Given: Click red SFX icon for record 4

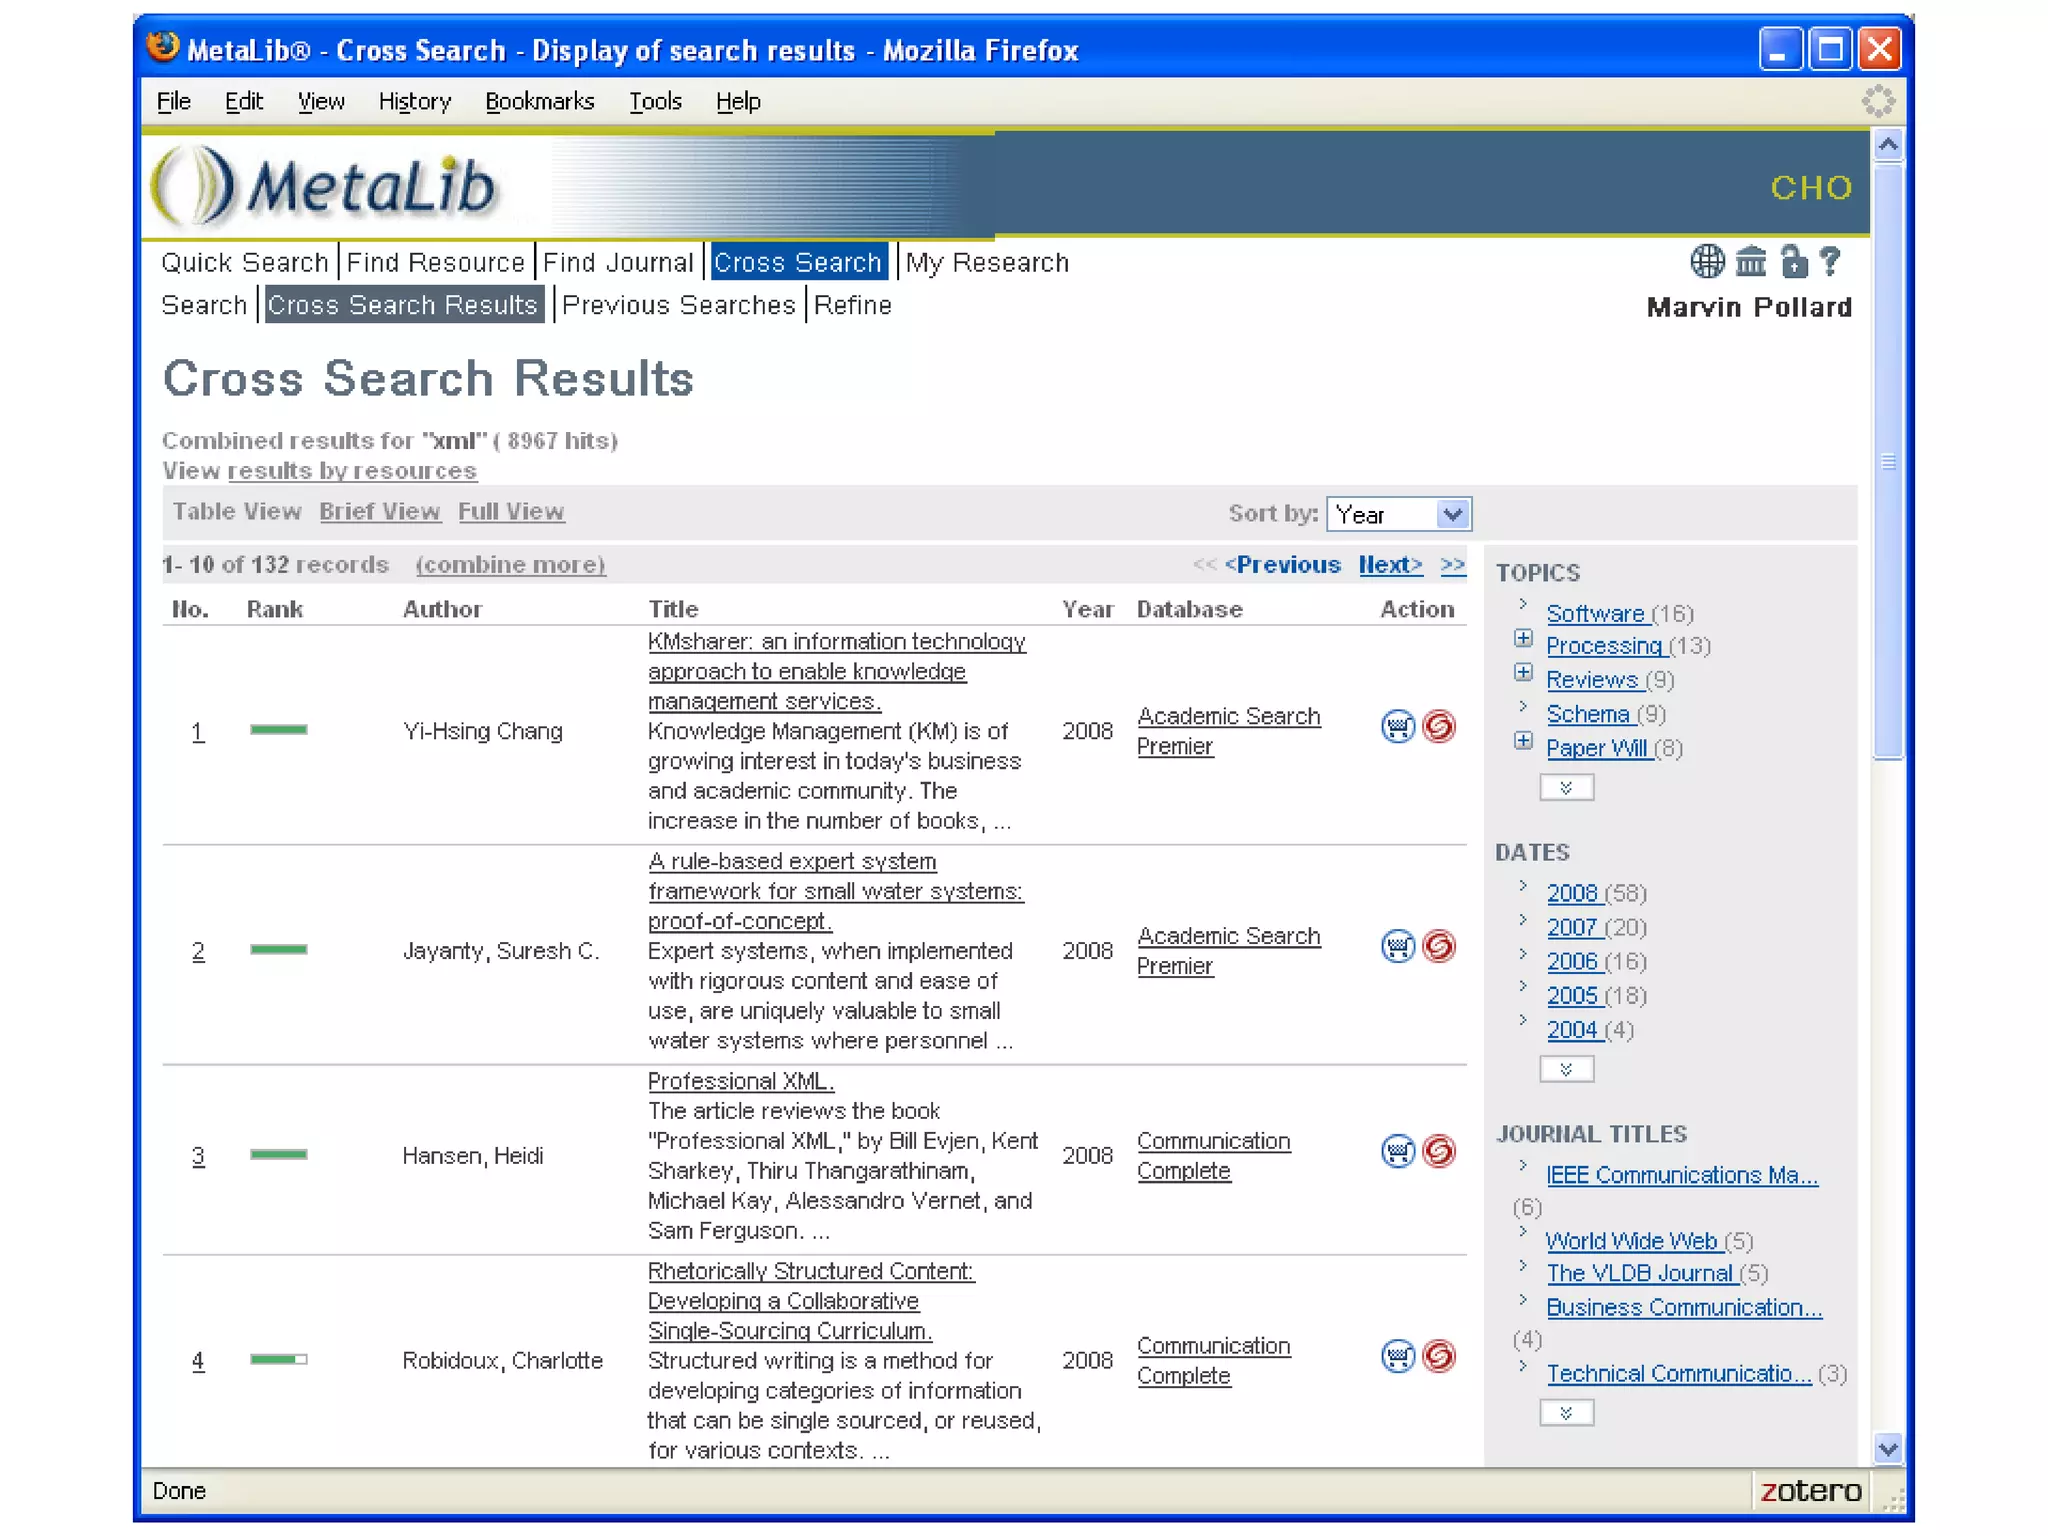Looking at the screenshot, I should pyautogui.click(x=1439, y=1356).
